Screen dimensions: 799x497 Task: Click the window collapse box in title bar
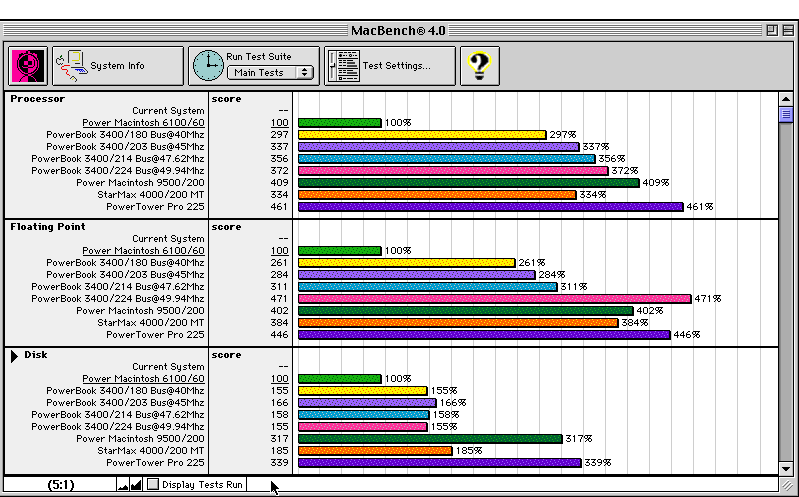pos(787,30)
